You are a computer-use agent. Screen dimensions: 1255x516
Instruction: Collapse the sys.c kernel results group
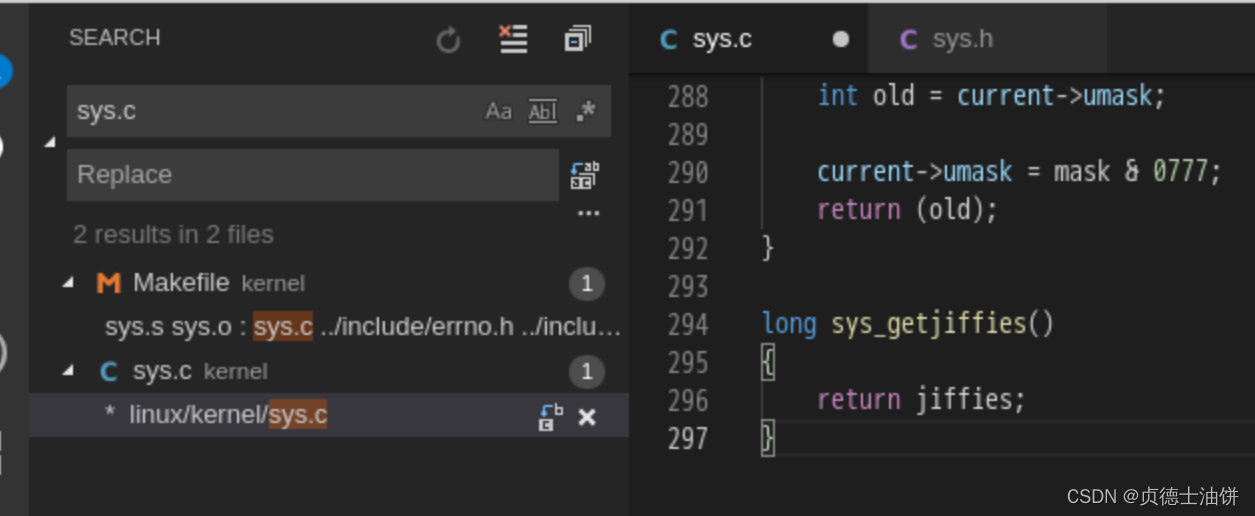[x=68, y=371]
